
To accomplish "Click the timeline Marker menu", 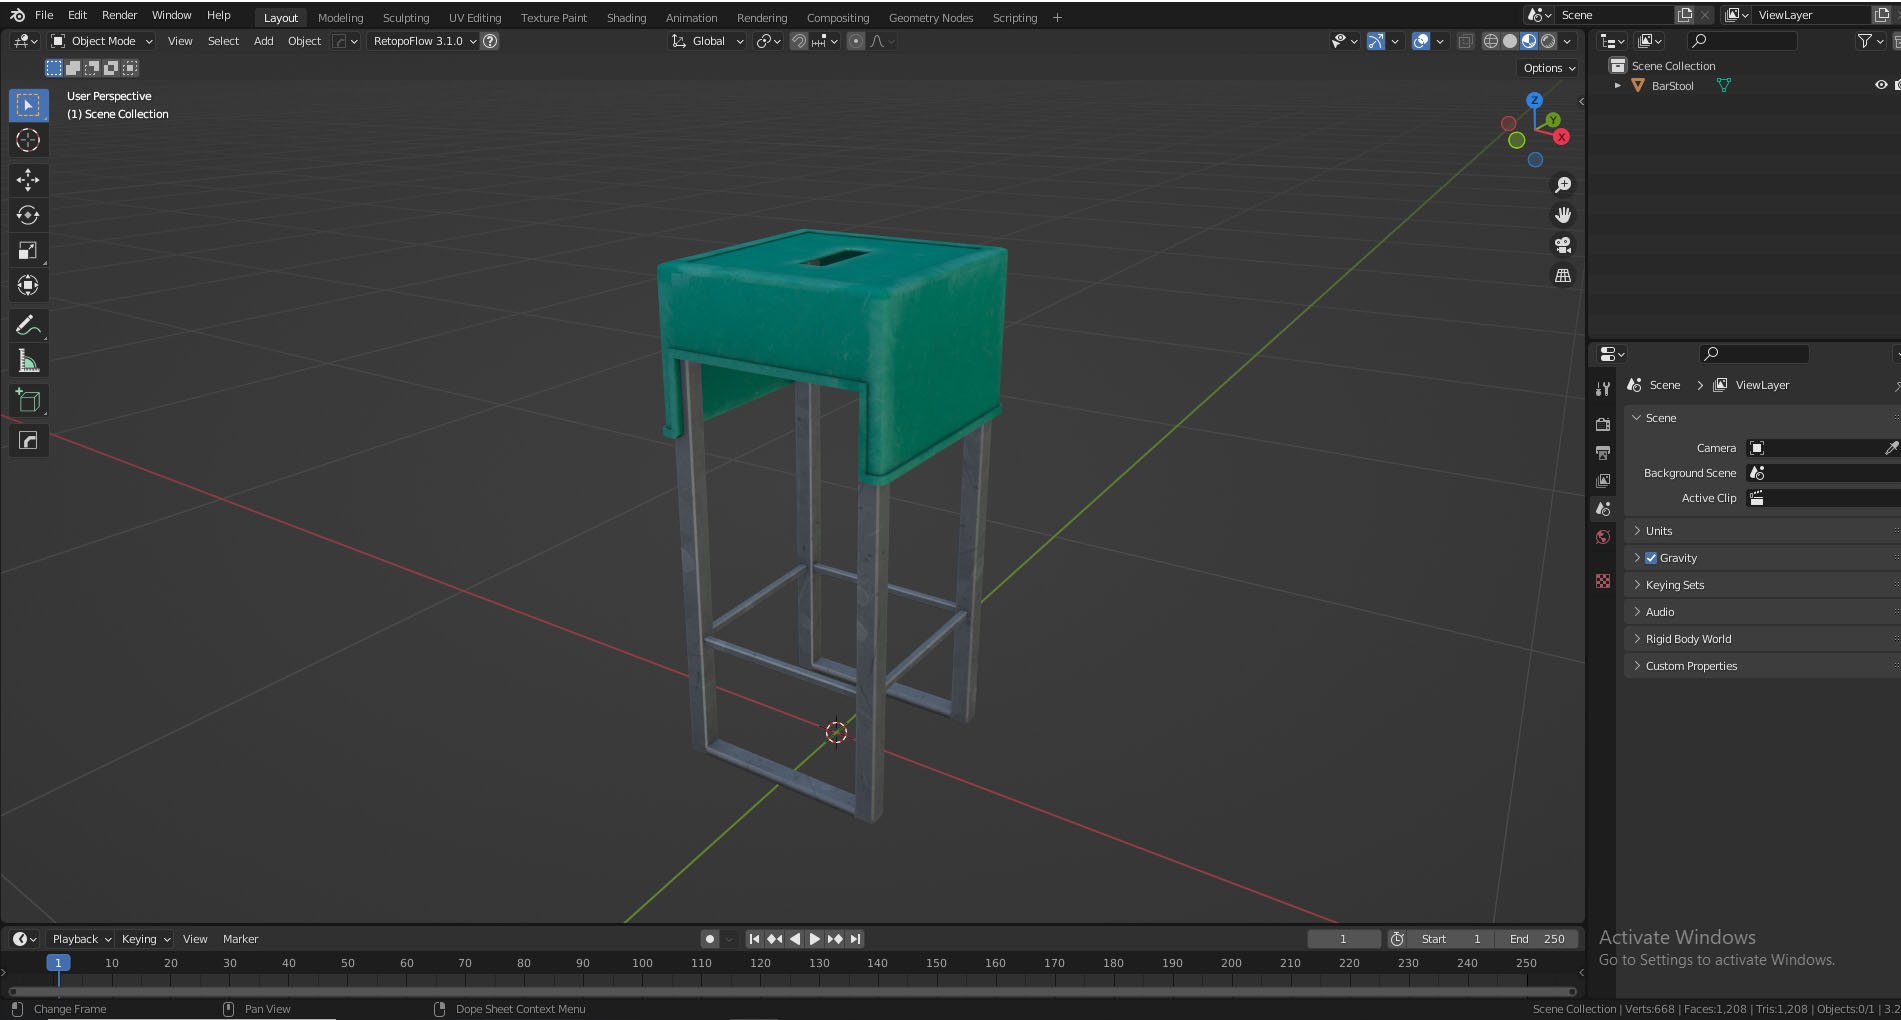I will click(x=240, y=939).
